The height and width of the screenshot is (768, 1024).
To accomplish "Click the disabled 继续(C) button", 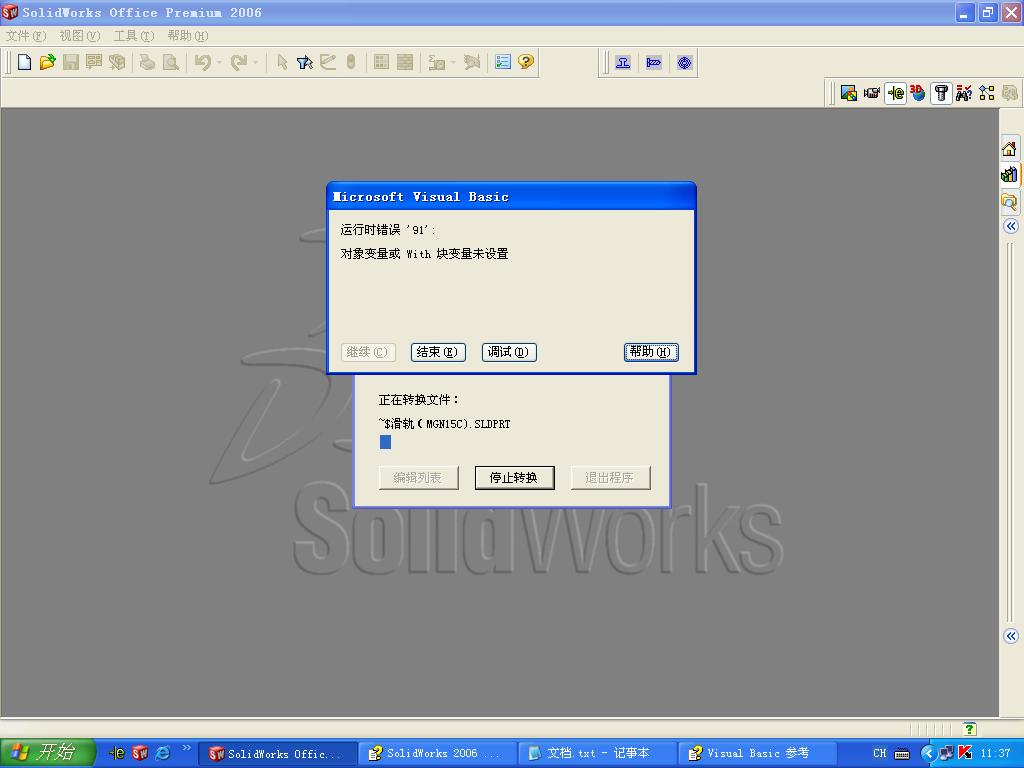I will [368, 352].
